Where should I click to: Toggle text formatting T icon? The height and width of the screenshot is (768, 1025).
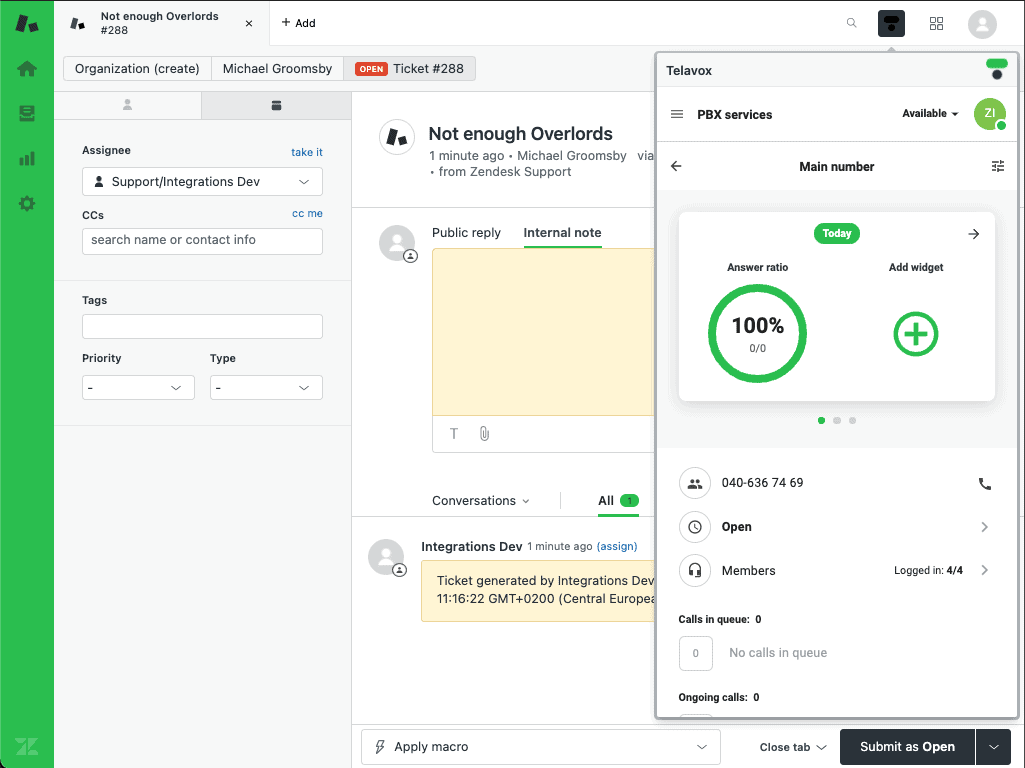point(454,433)
